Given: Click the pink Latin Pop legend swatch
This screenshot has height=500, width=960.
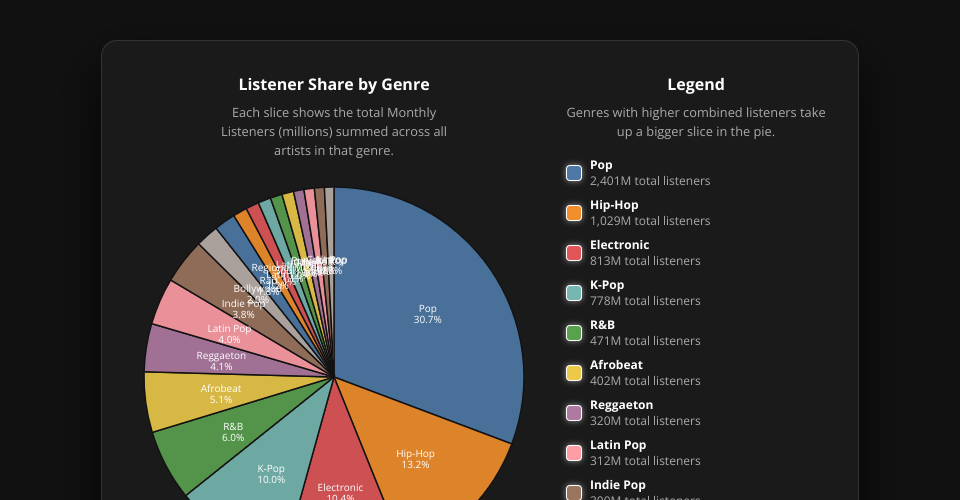Looking at the screenshot, I should point(574,453).
